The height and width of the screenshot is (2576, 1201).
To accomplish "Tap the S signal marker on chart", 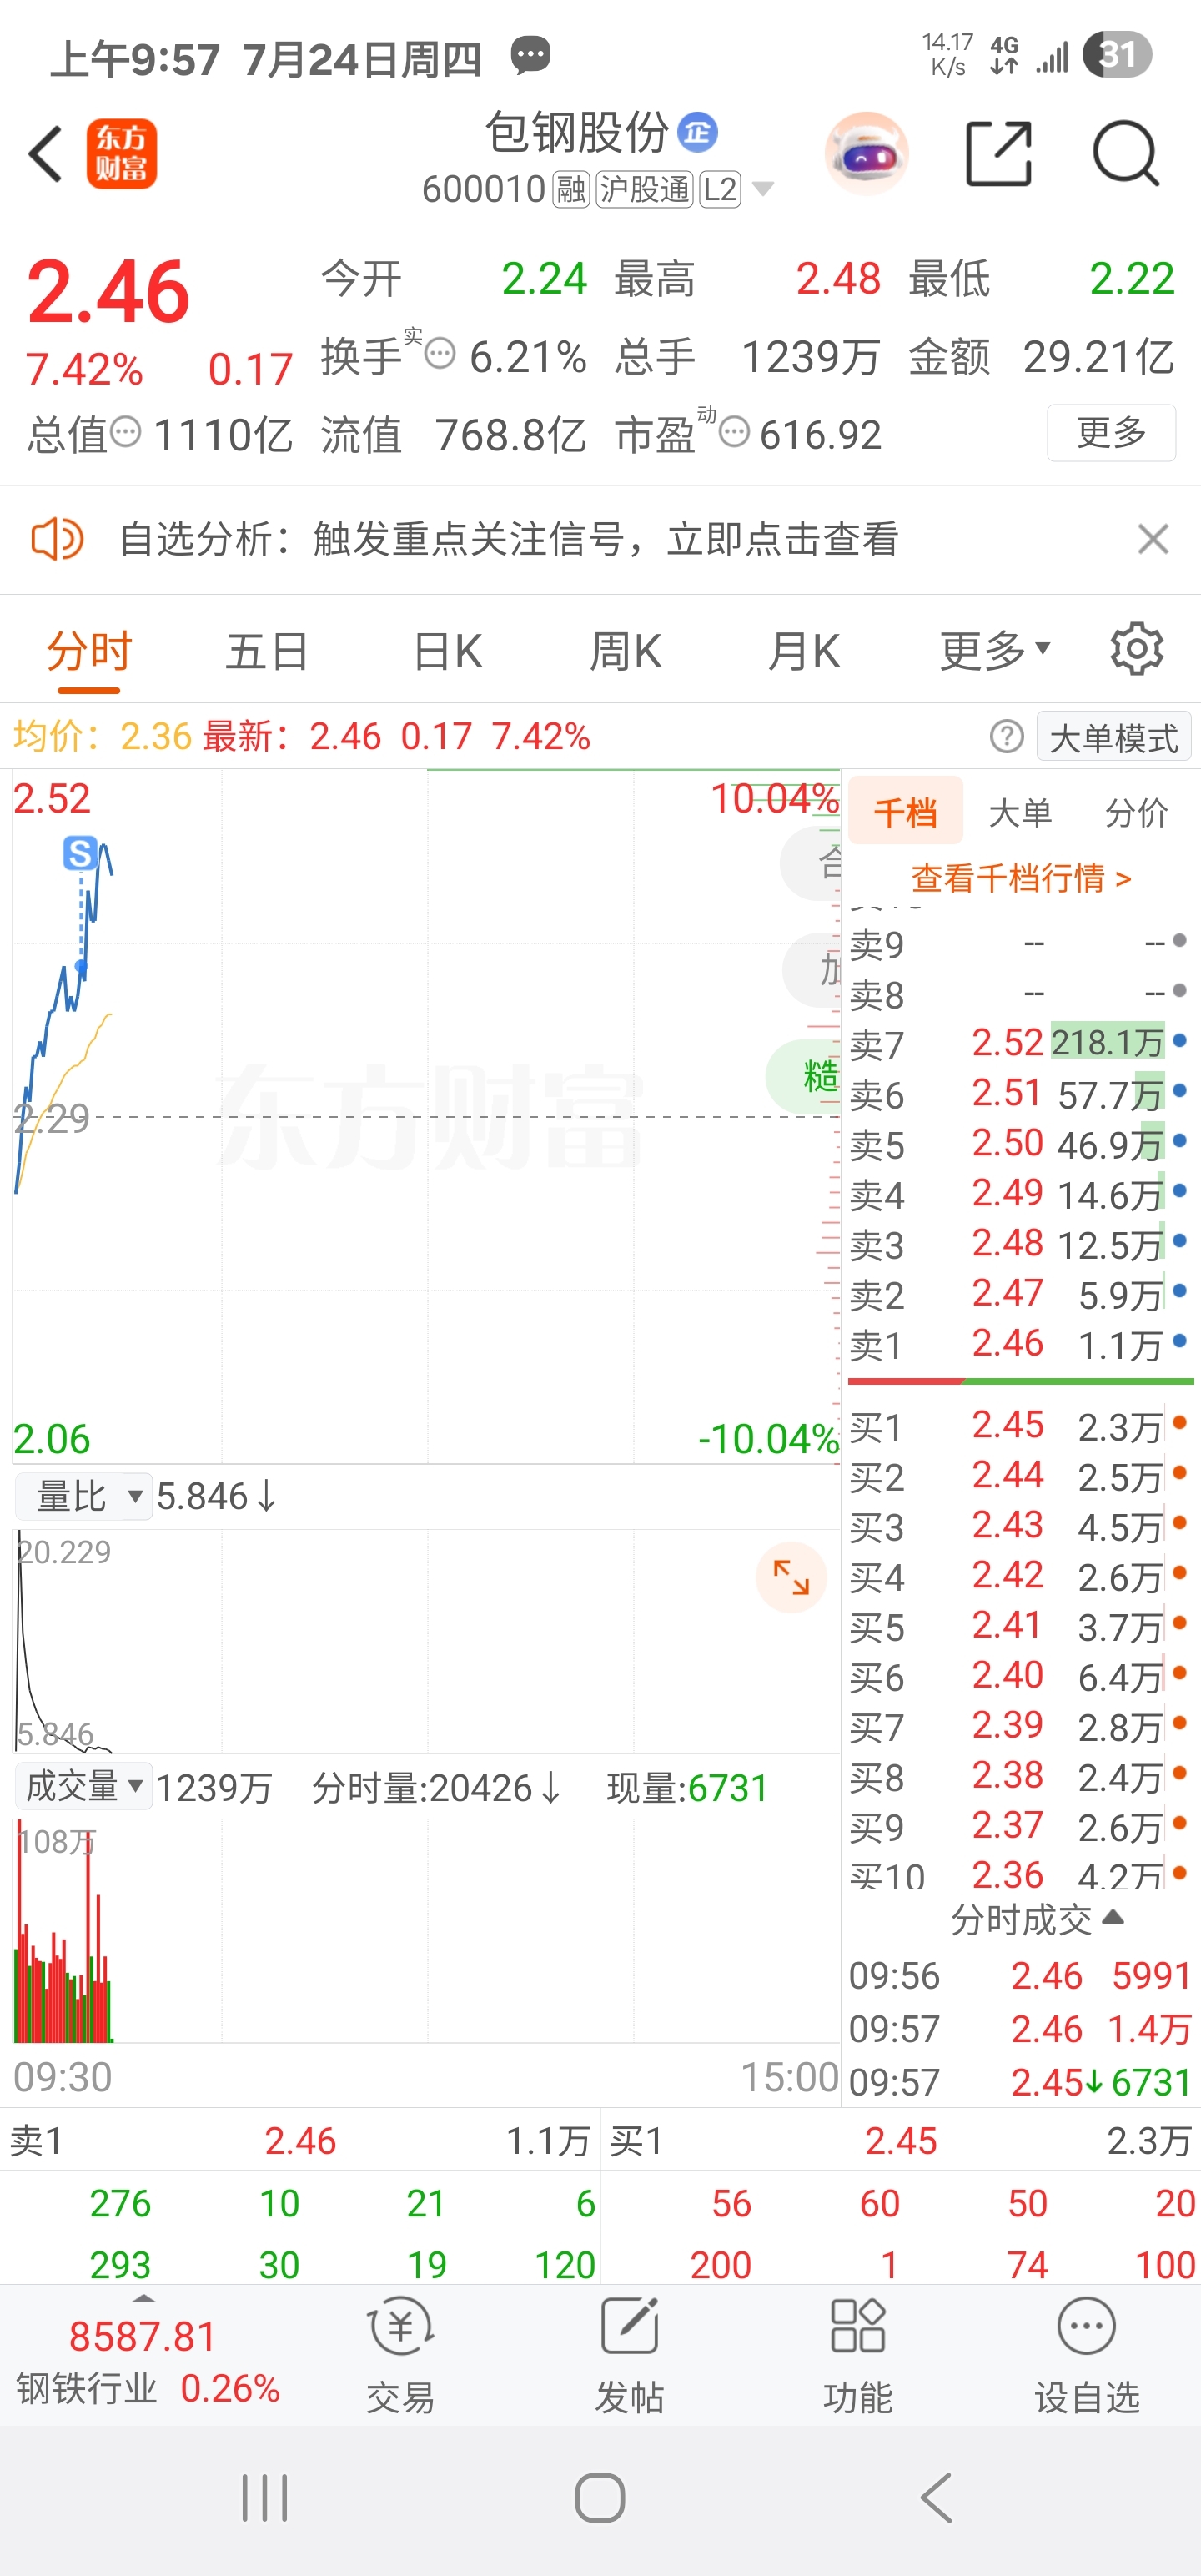I will (x=81, y=853).
